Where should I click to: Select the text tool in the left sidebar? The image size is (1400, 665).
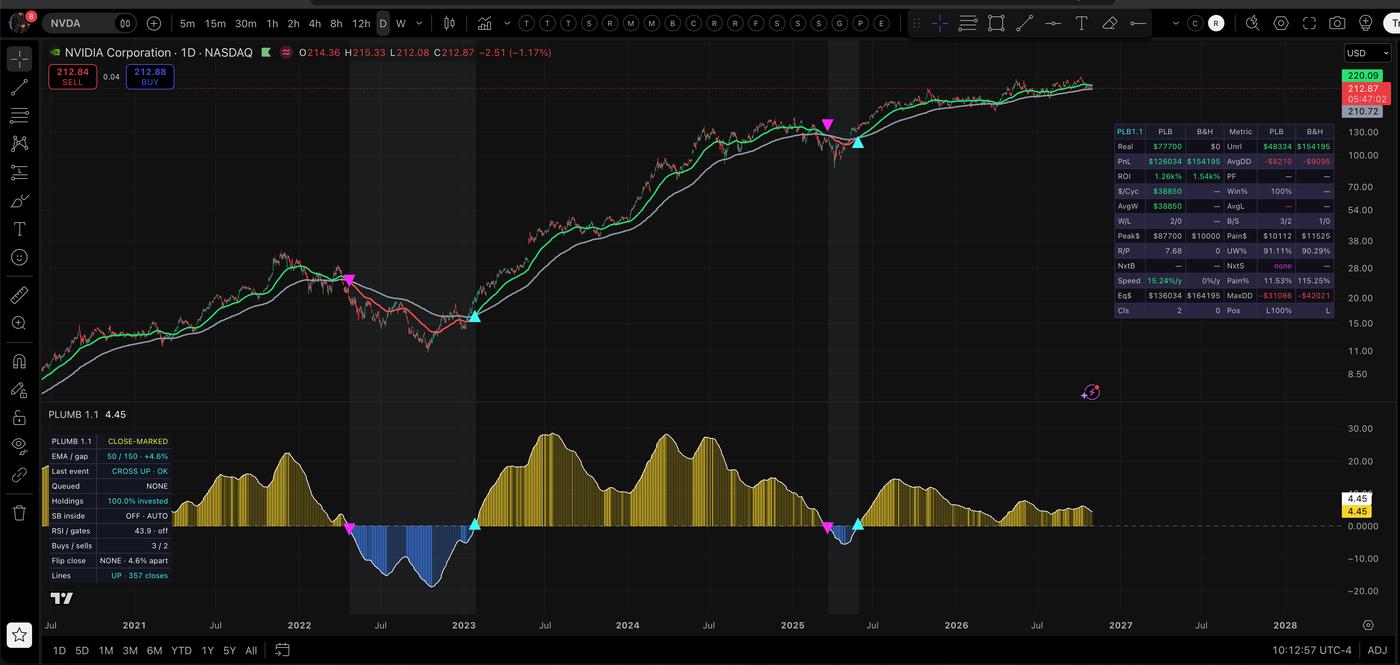[x=19, y=229]
